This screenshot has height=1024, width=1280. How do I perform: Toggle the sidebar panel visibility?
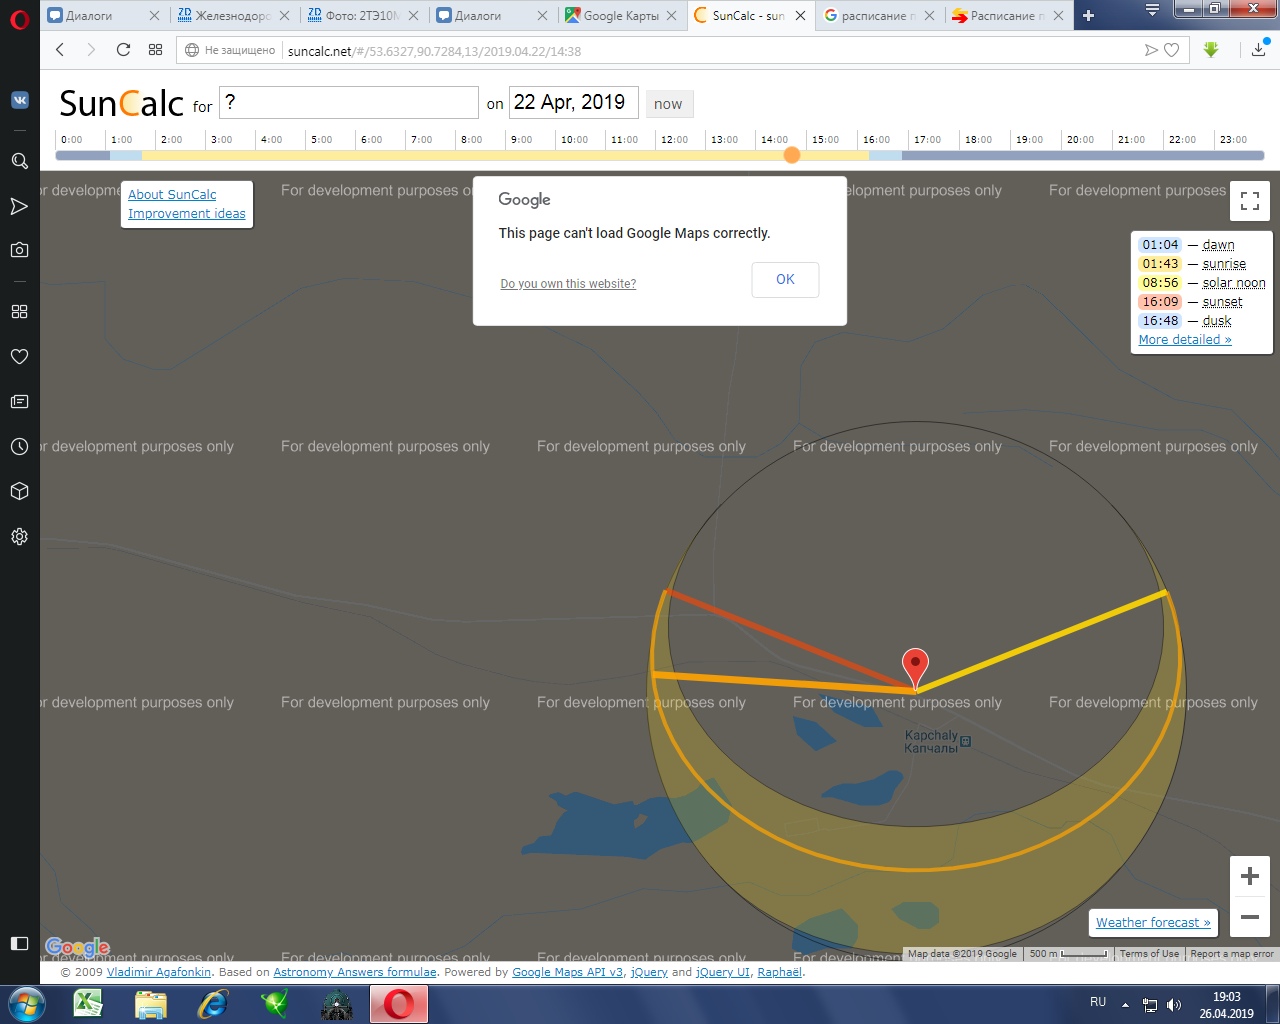[19, 943]
